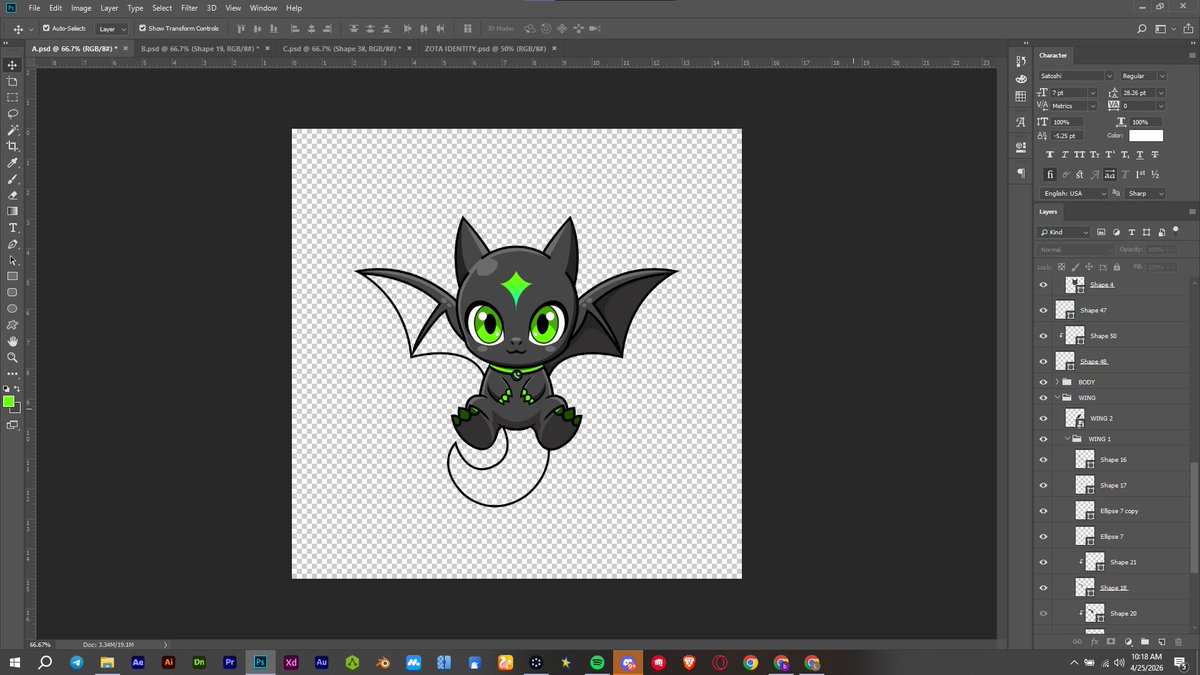Select the Artboard tool
The height and width of the screenshot is (675, 1200).
(x=12, y=81)
